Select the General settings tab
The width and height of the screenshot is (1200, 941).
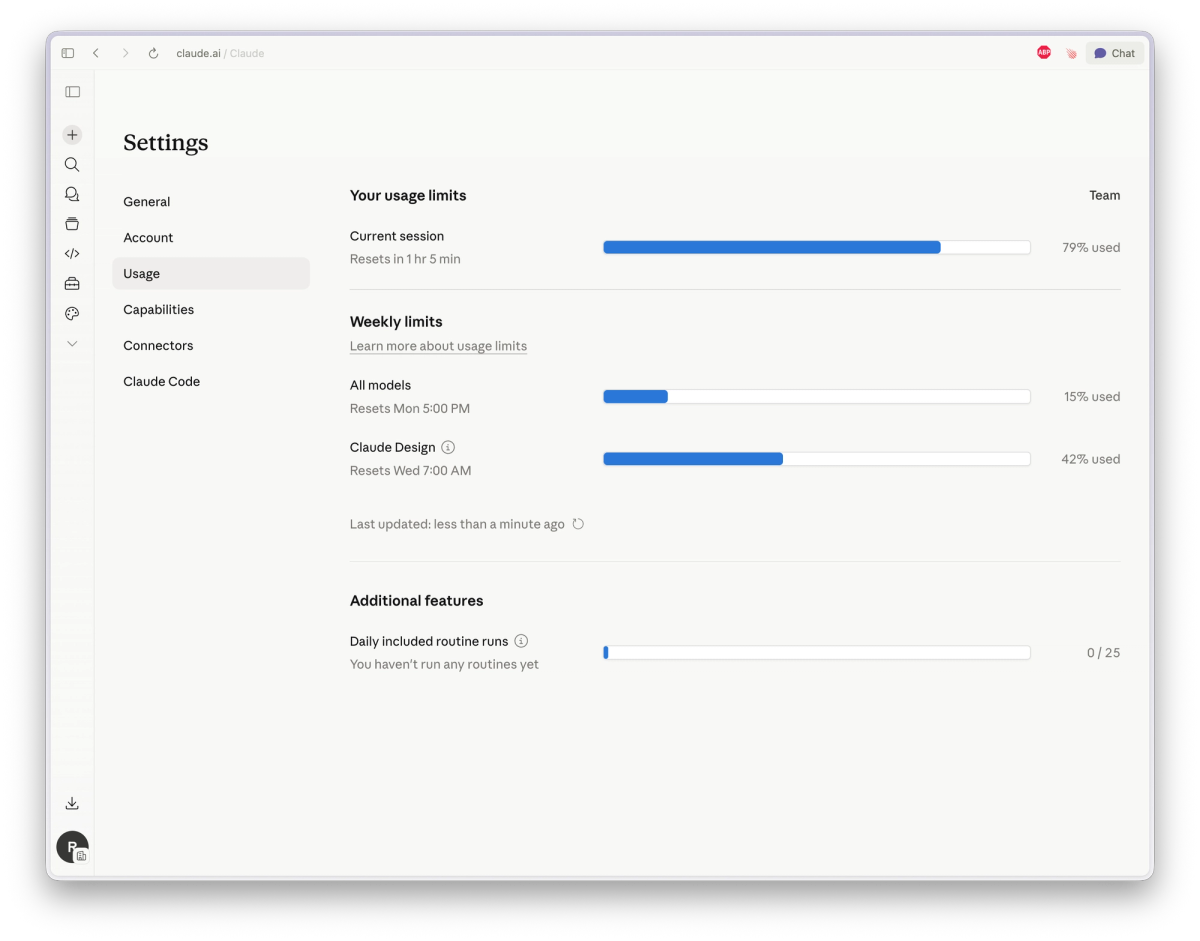click(211, 202)
